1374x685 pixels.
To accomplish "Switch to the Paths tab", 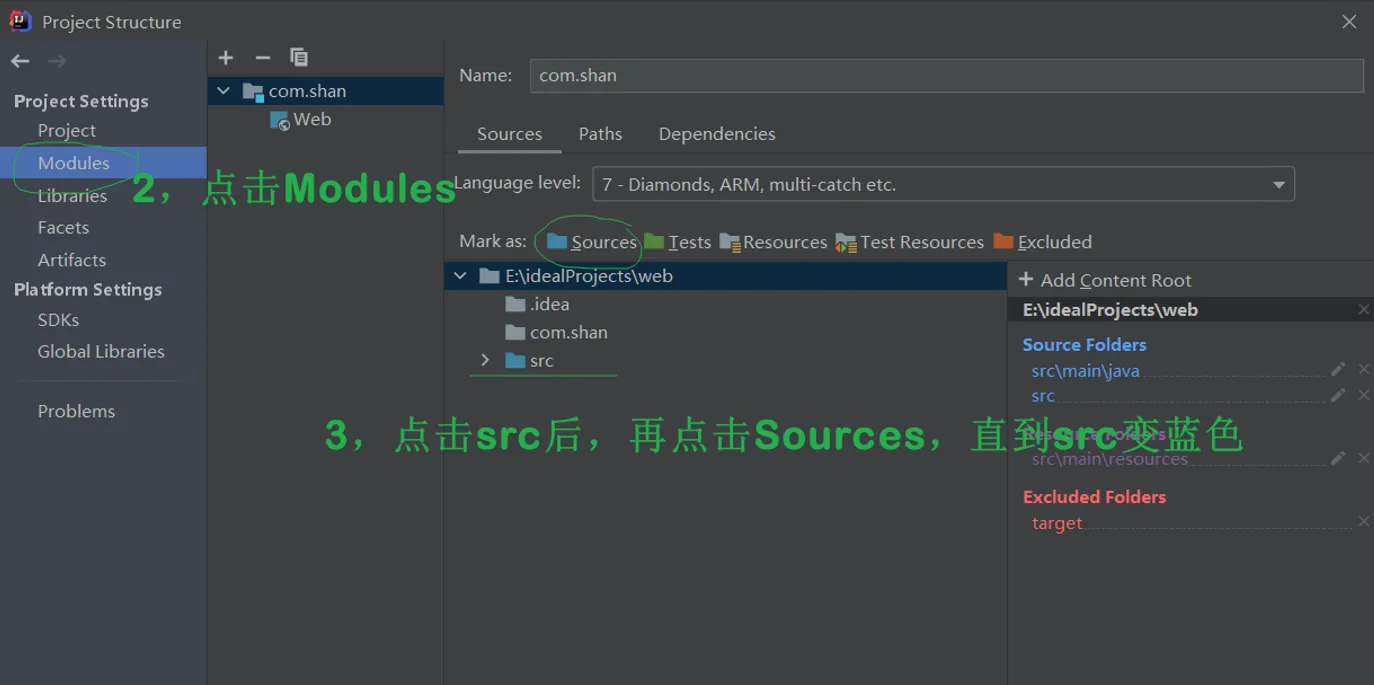I will click(600, 134).
